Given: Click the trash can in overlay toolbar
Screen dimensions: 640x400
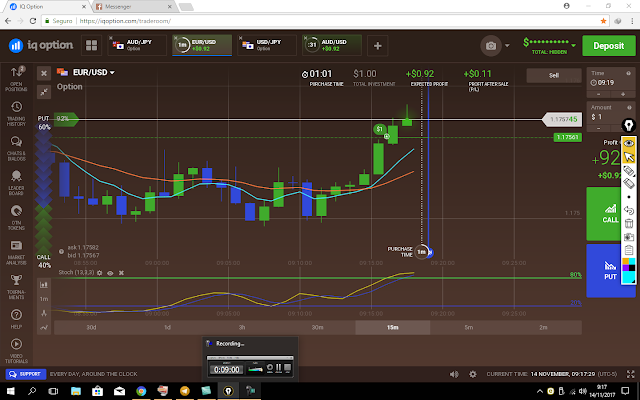Looking at the screenshot, I should click(629, 223).
